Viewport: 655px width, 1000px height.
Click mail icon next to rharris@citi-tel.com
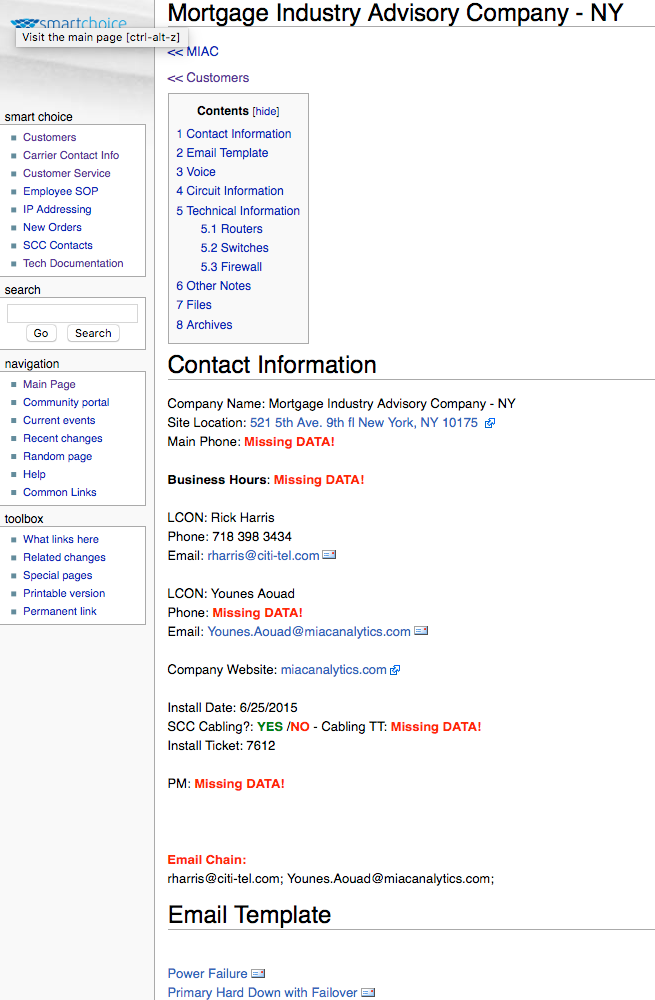pos(329,555)
